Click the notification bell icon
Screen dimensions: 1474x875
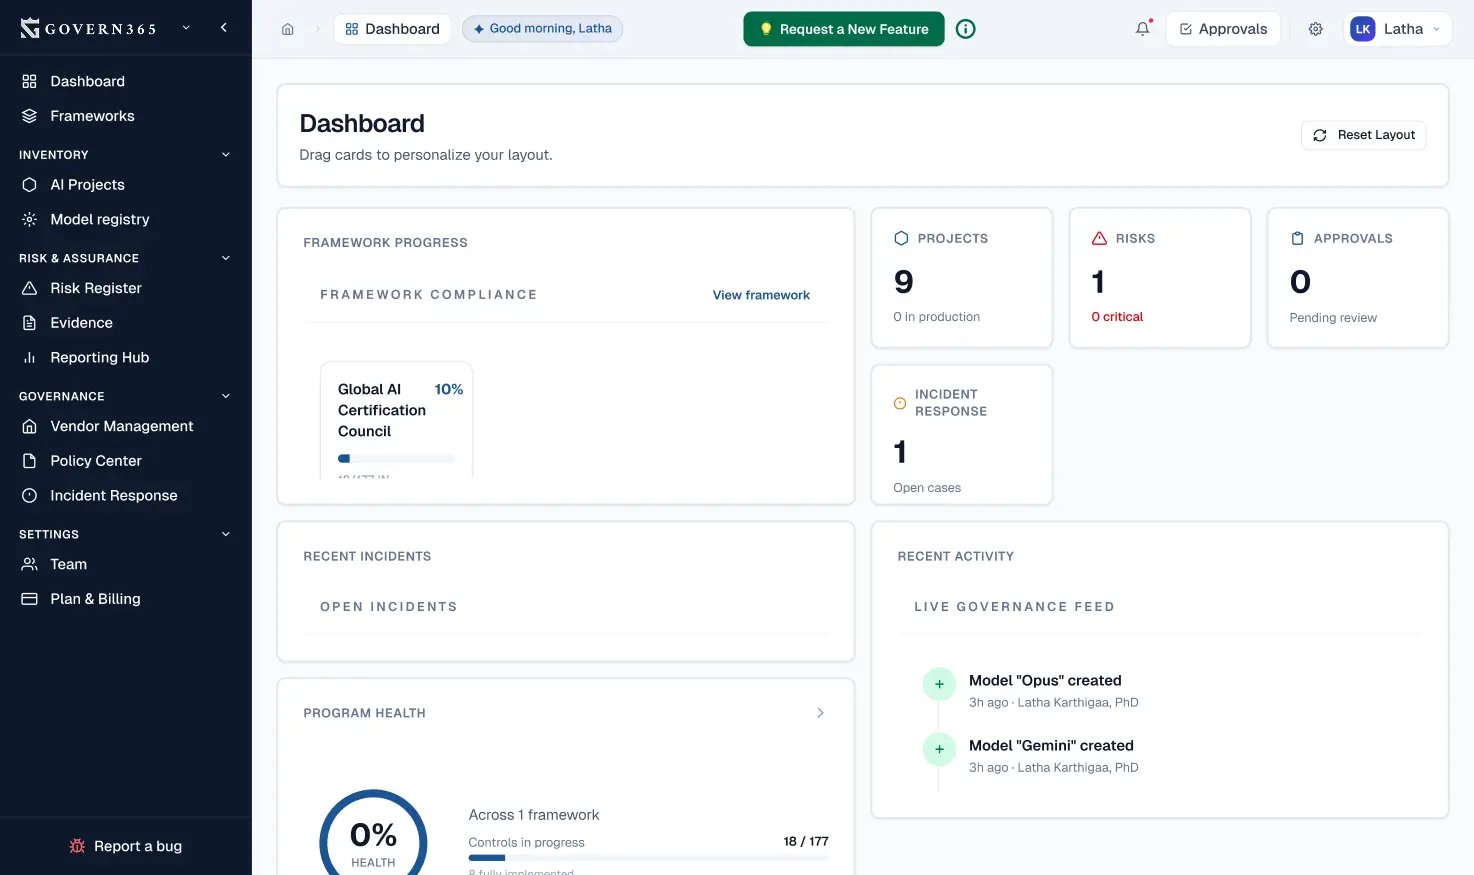tap(1142, 29)
